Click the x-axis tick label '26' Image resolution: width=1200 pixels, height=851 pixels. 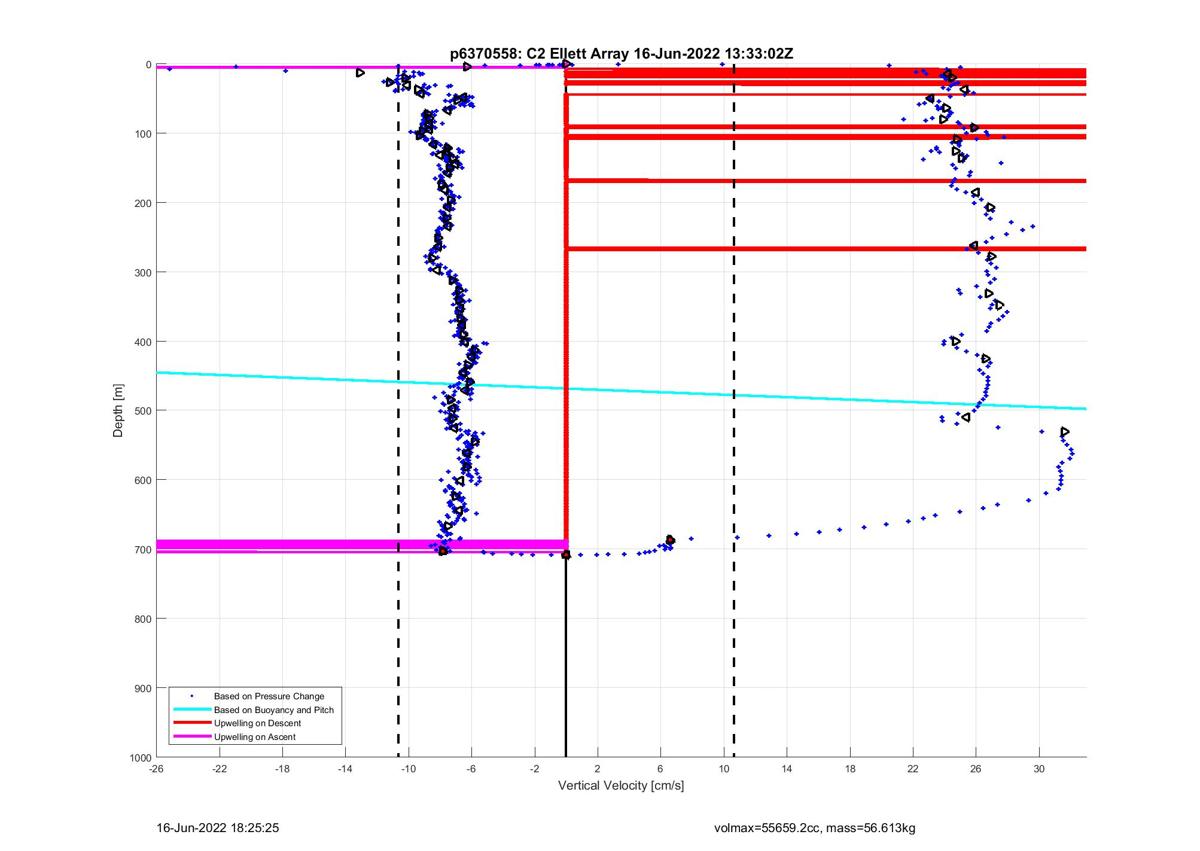976,770
